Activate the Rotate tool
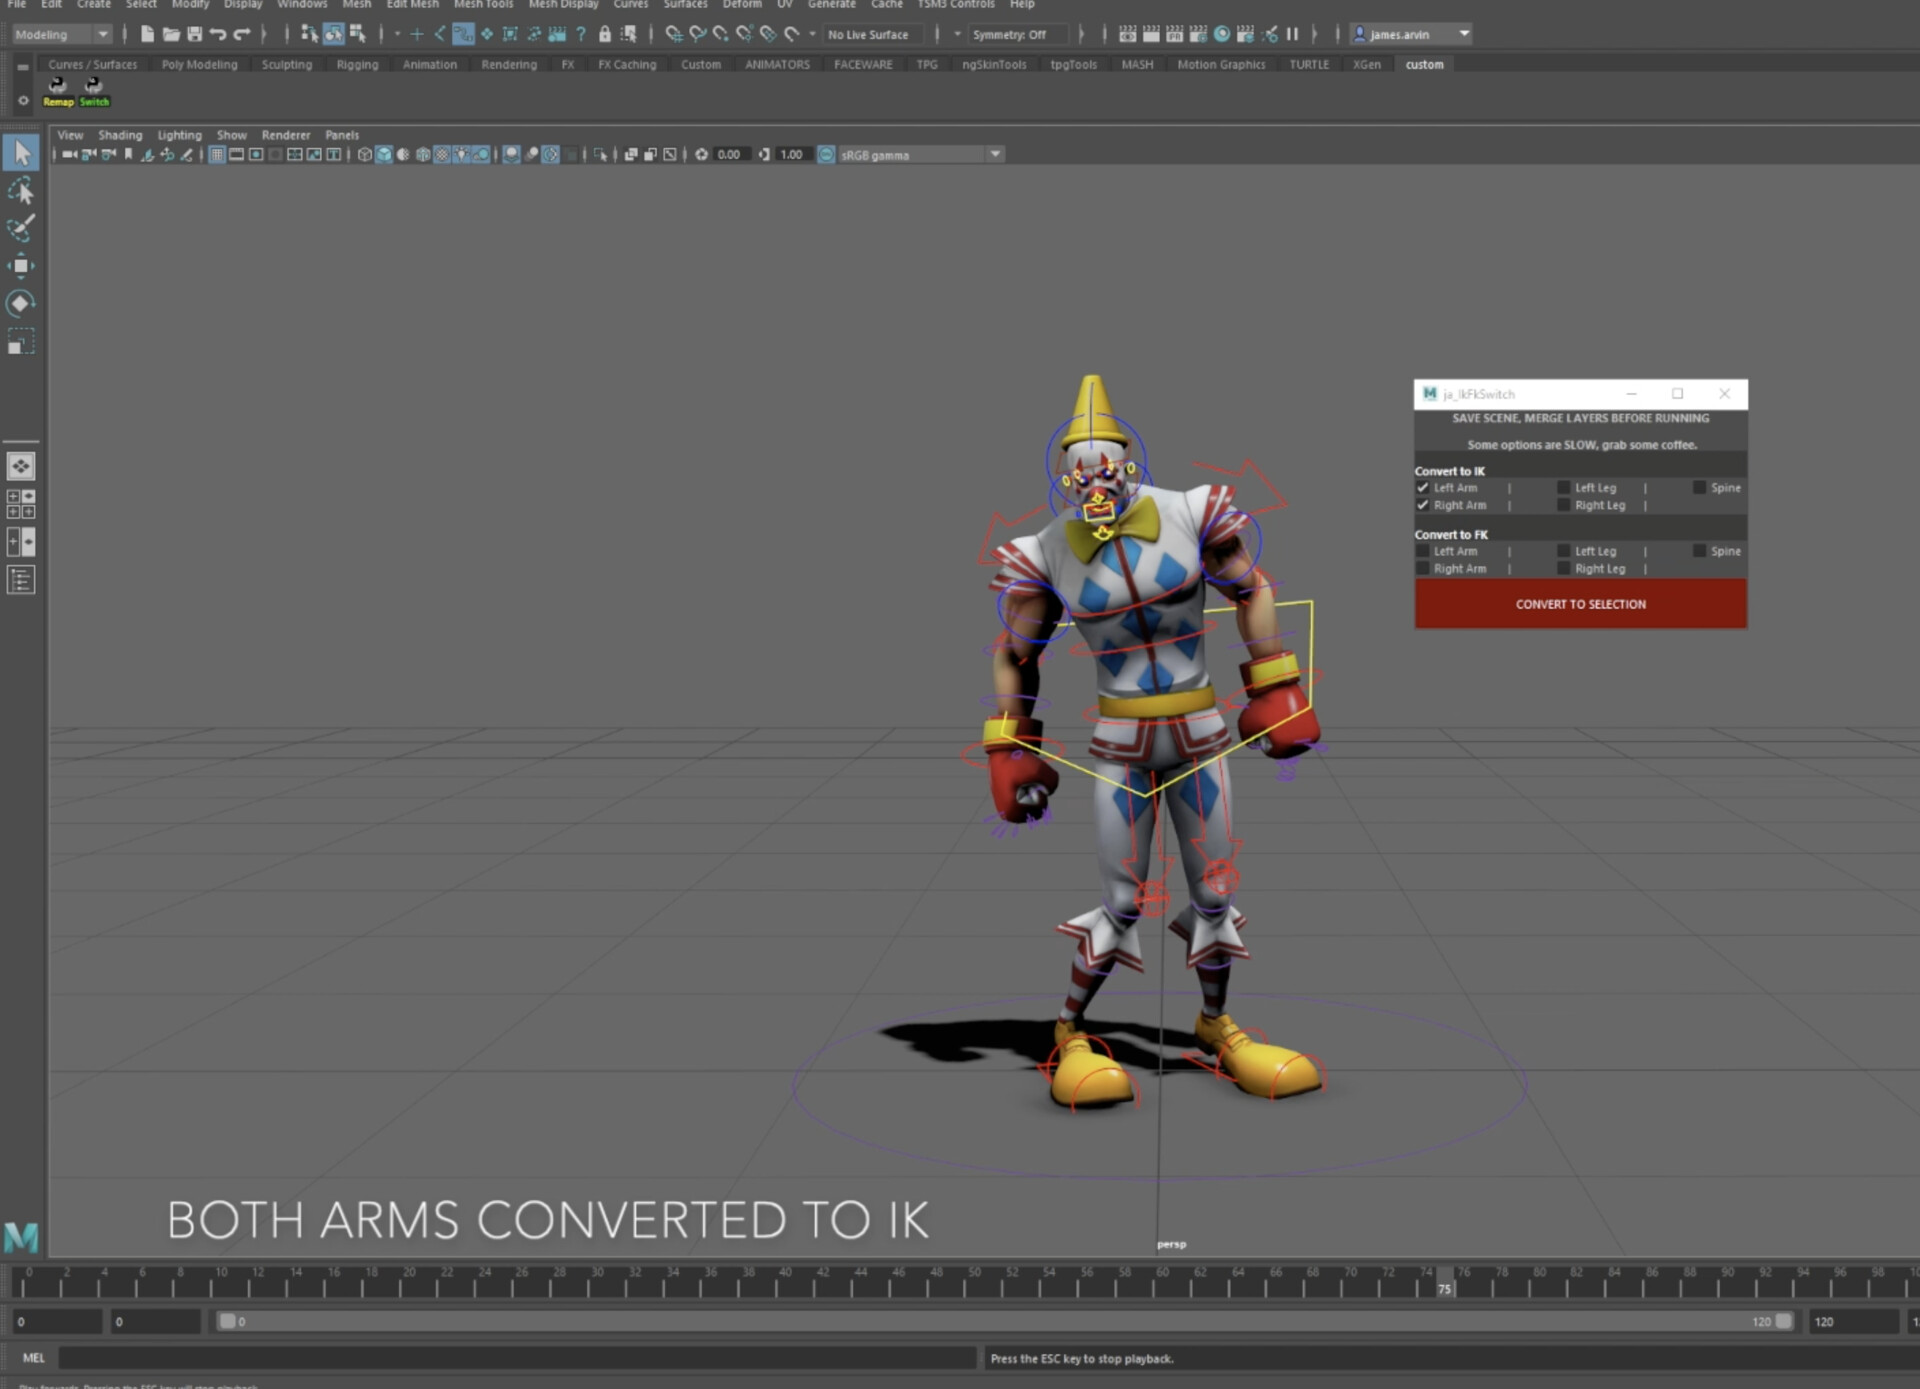The height and width of the screenshot is (1389, 1920). [x=21, y=304]
